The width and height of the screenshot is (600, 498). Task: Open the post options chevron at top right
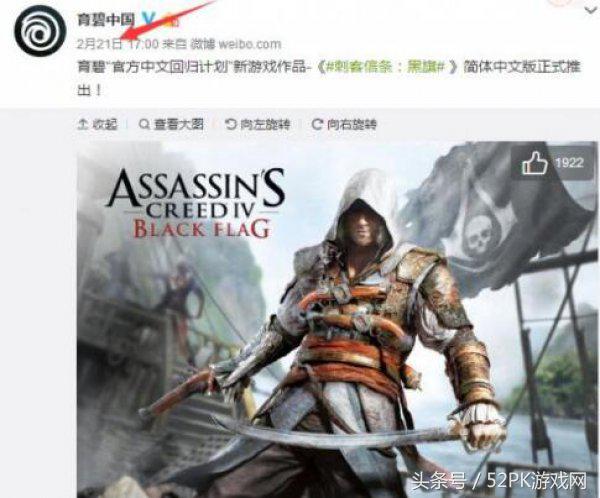(x=592, y=11)
